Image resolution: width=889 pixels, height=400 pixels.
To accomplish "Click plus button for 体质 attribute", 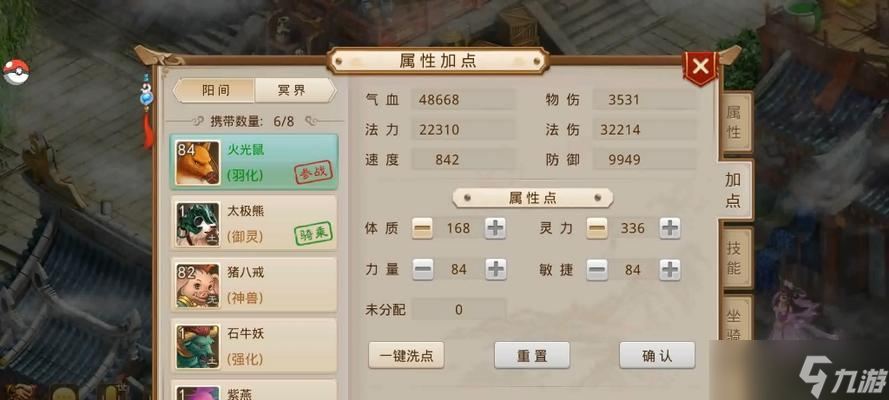I will (496, 228).
